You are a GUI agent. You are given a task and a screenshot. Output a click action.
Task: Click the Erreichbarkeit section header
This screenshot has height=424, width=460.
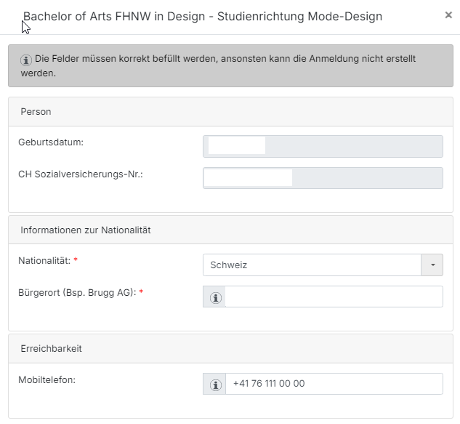pyautogui.click(x=231, y=349)
